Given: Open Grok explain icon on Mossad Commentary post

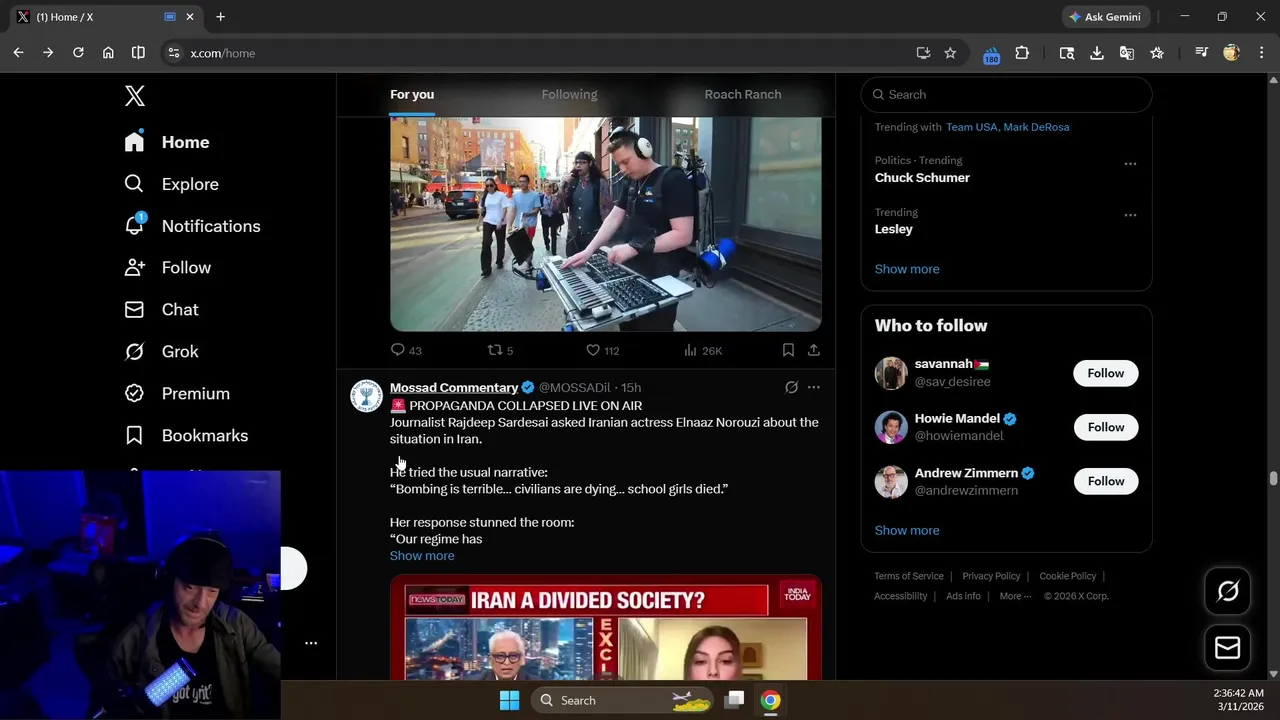Looking at the screenshot, I should click(791, 388).
